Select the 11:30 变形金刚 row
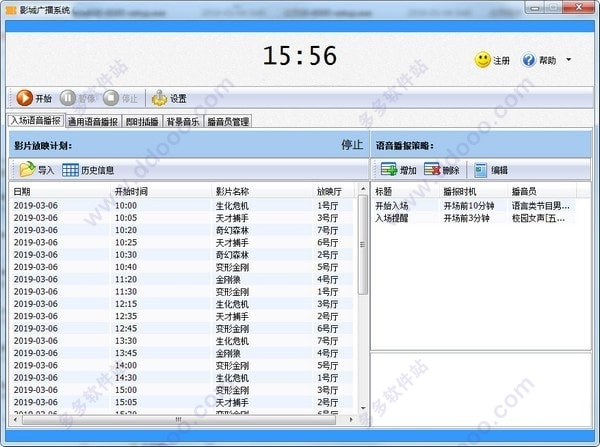The width and height of the screenshot is (600, 447). click(x=182, y=292)
